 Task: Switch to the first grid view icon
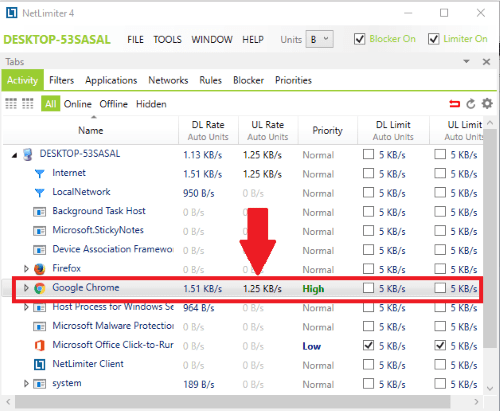click(11, 104)
